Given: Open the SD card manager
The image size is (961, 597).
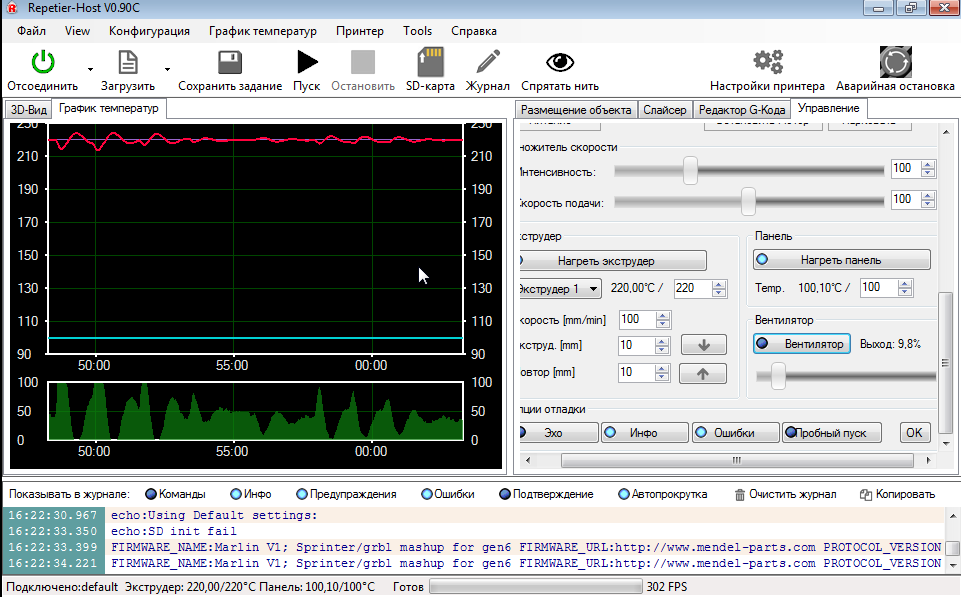Looking at the screenshot, I should 430,63.
